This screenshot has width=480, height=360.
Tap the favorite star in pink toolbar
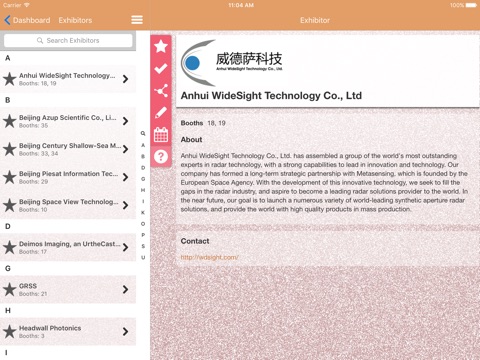pyautogui.click(x=161, y=46)
